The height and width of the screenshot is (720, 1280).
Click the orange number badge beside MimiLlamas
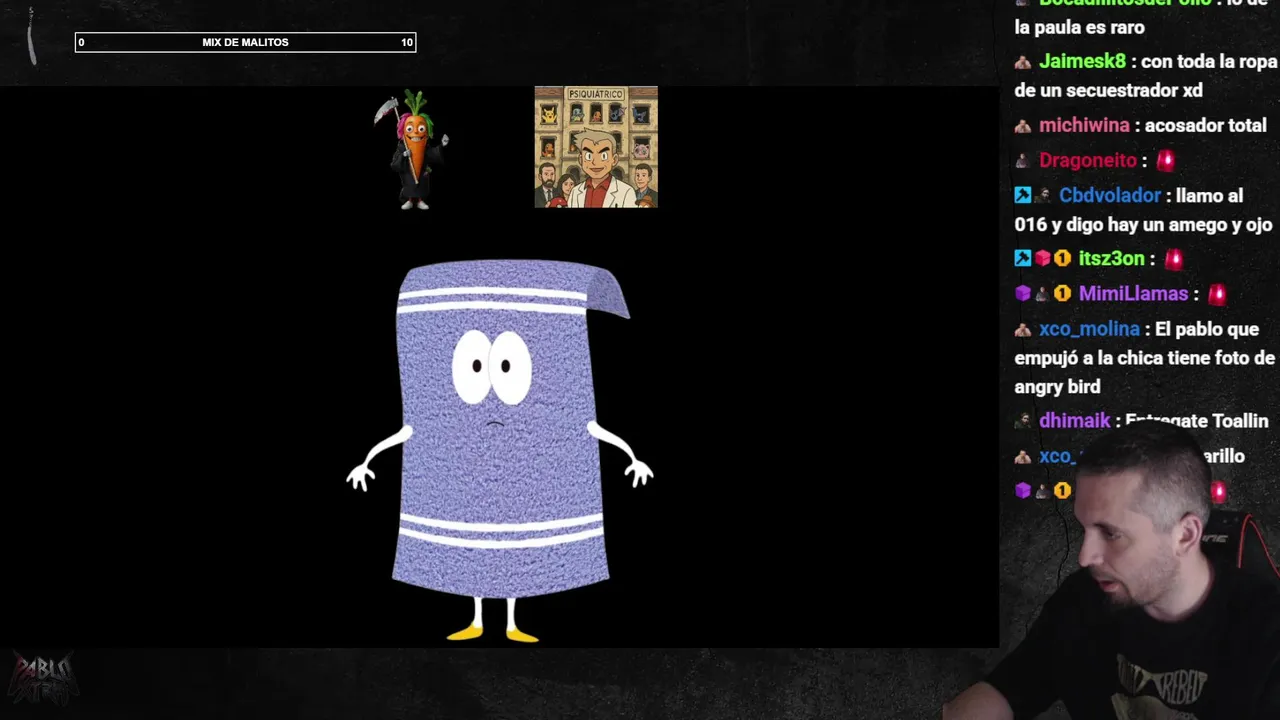point(1062,294)
